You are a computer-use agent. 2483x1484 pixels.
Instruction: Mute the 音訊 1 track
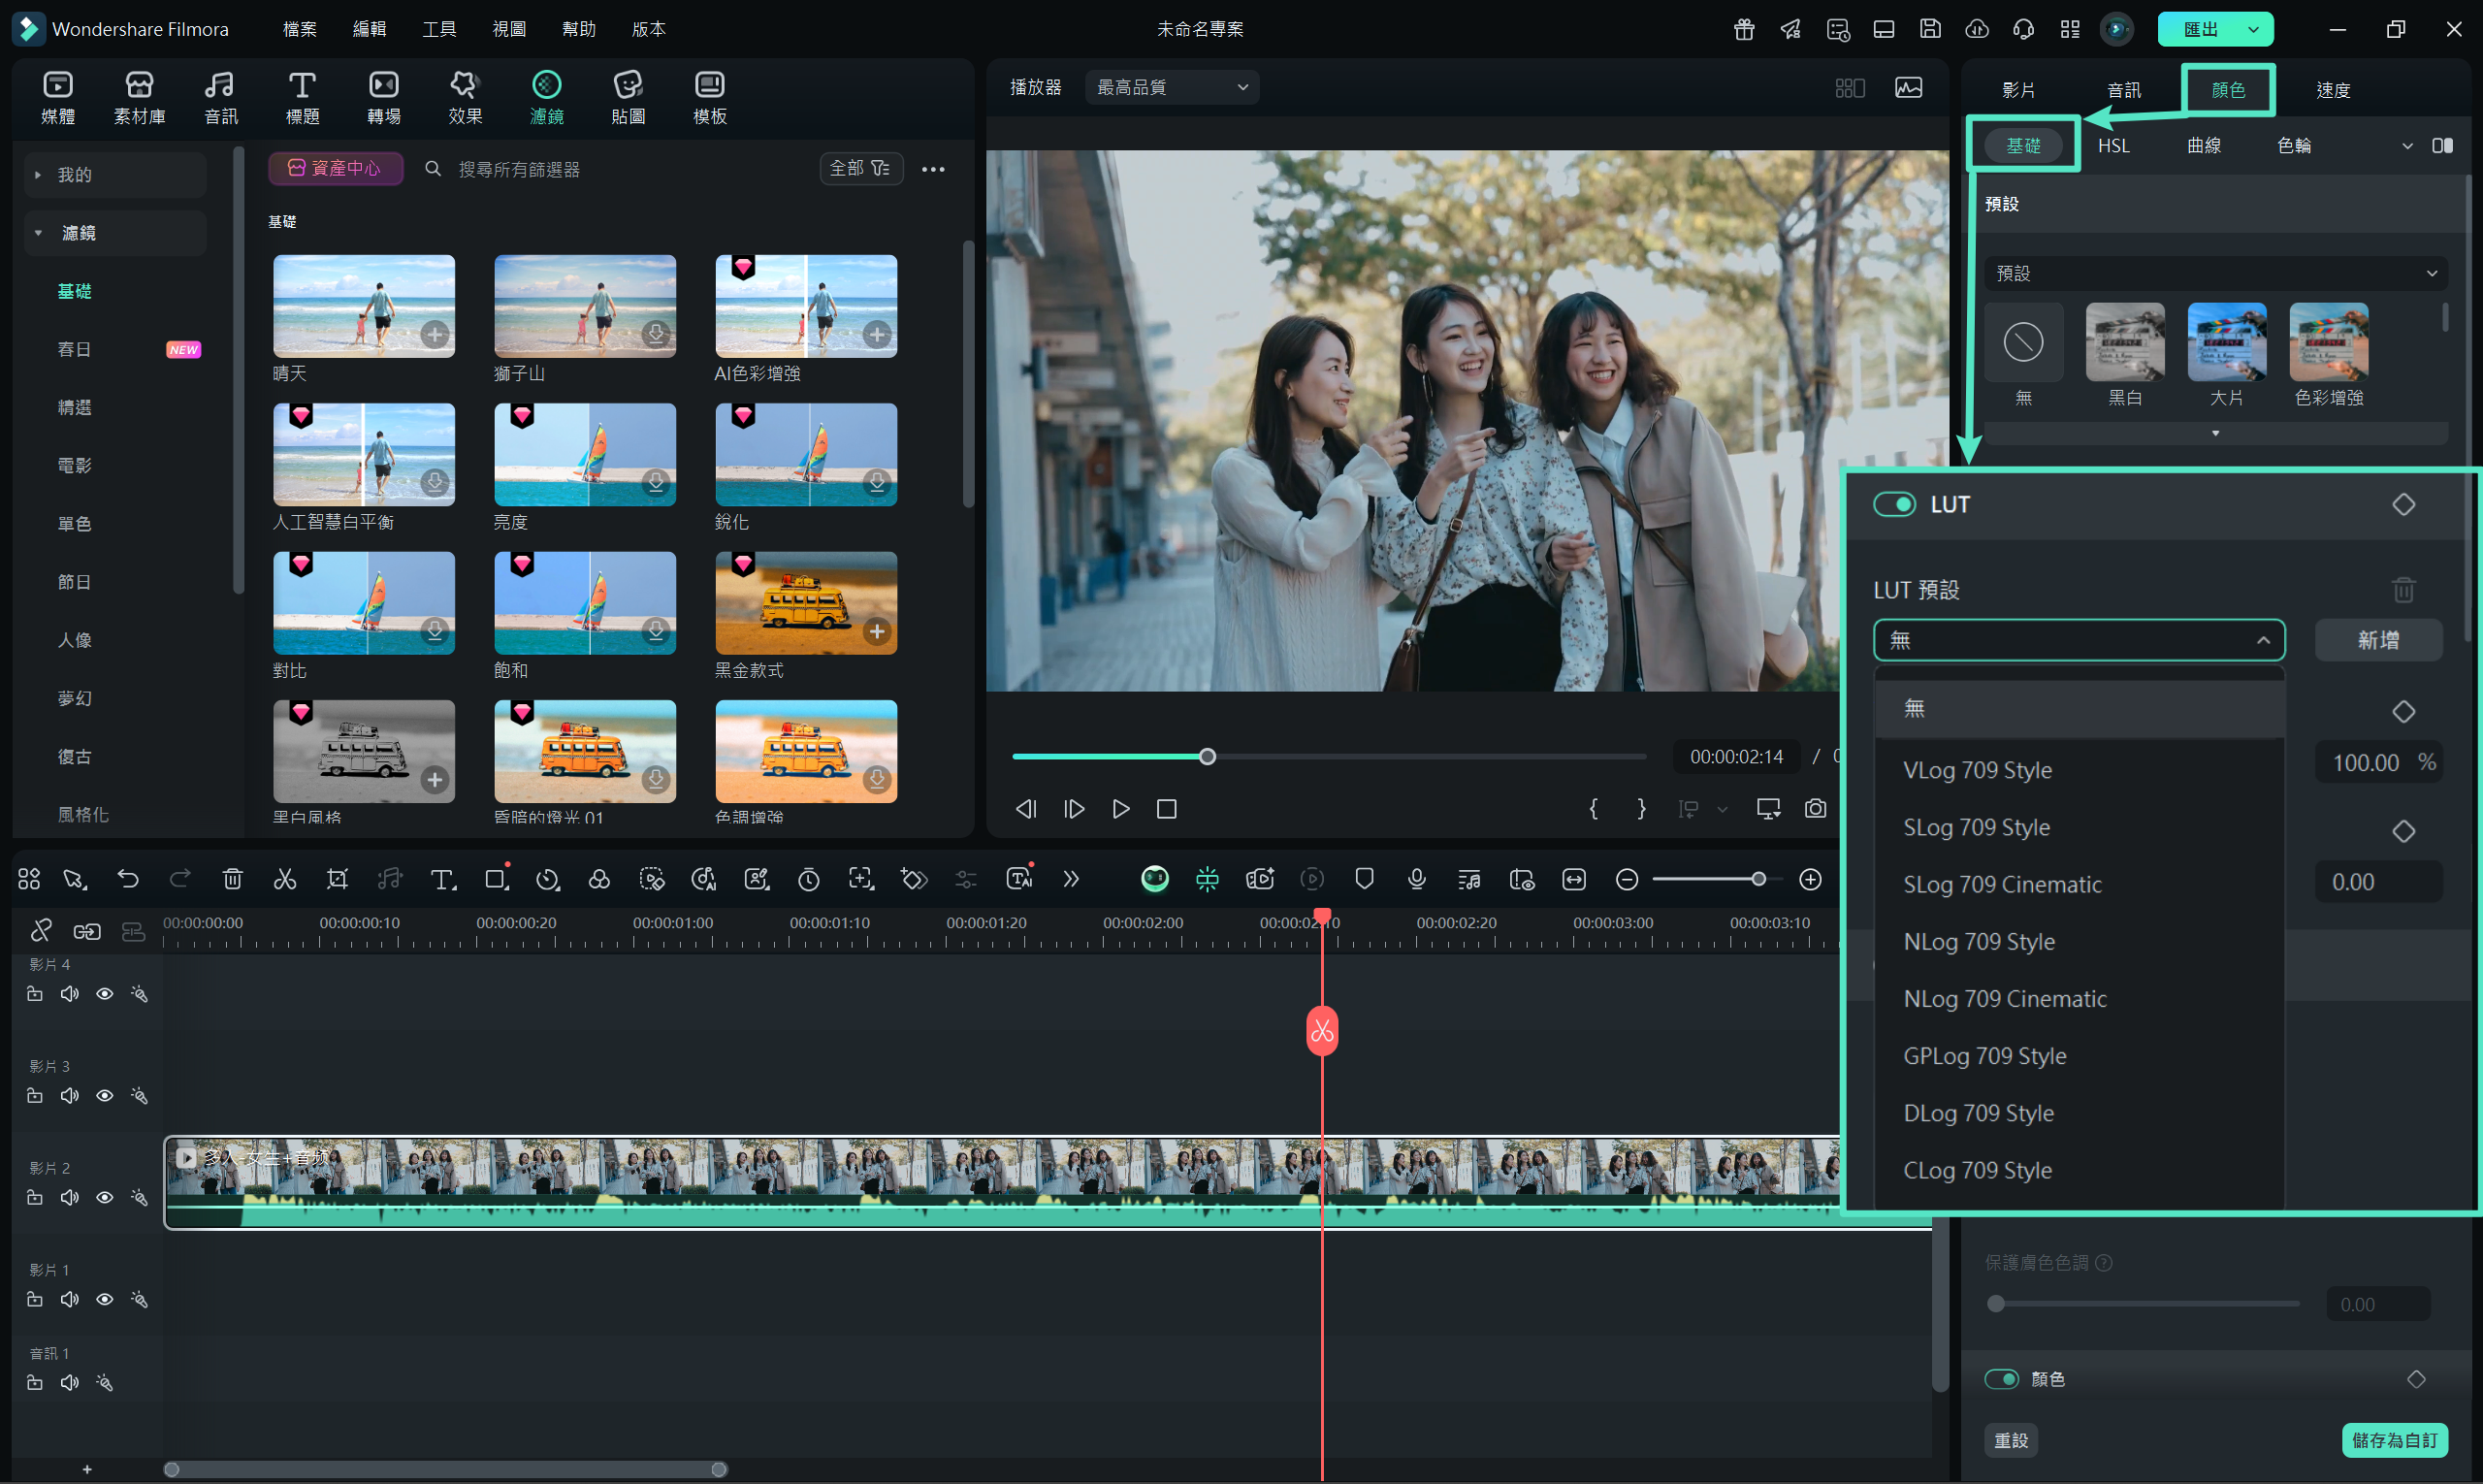(x=69, y=1383)
